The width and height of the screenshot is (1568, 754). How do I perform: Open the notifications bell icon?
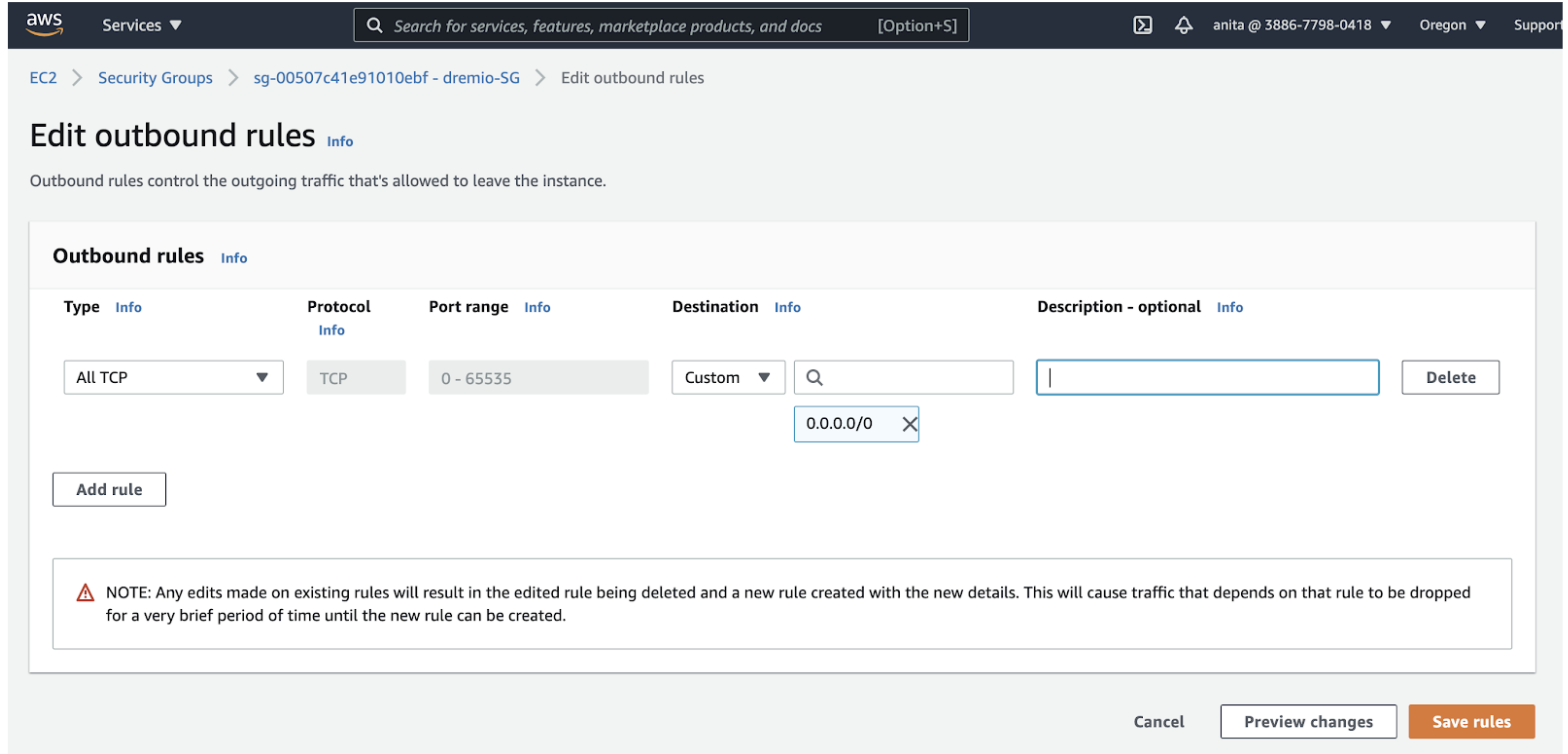1184,25
